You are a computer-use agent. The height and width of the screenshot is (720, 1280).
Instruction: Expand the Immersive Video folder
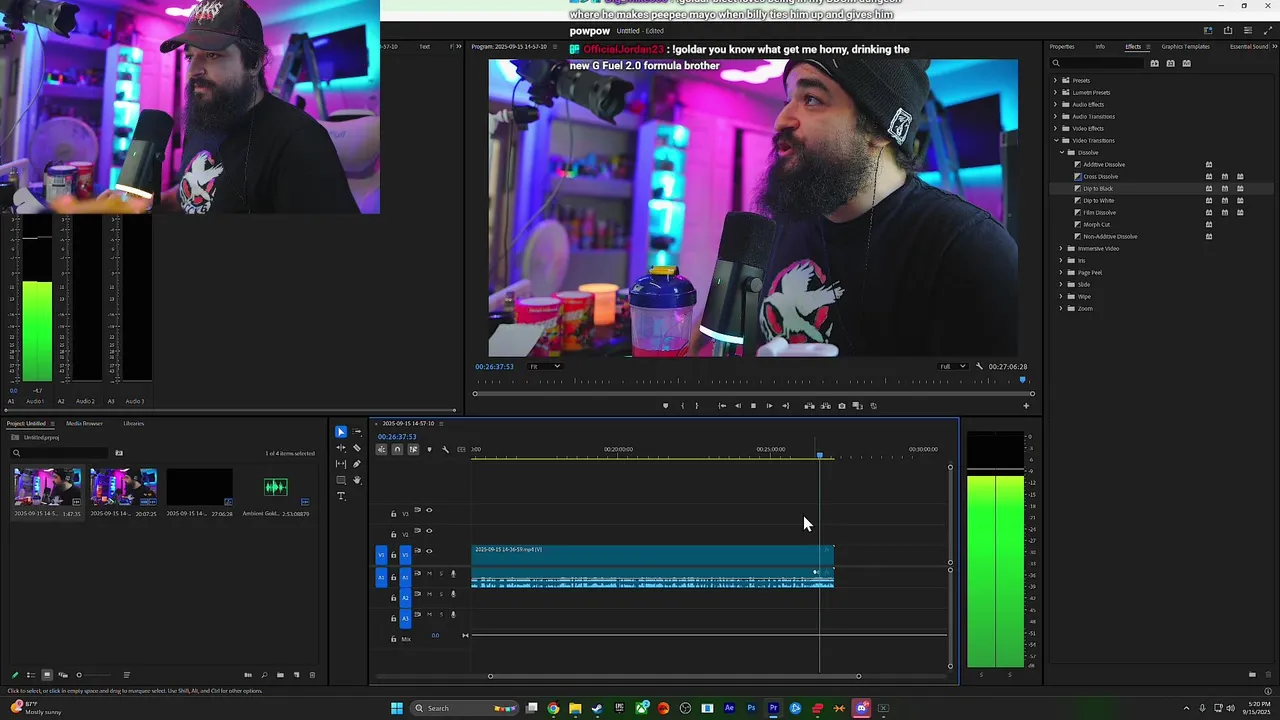(x=1061, y=248)
